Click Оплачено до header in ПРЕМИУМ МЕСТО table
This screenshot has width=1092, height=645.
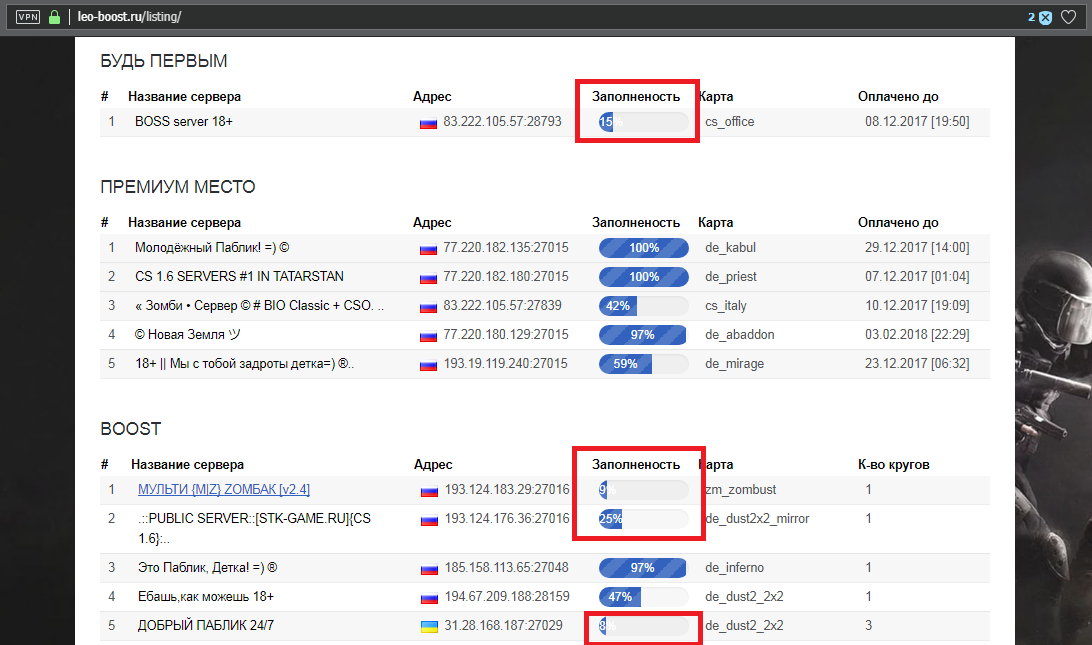tap(898, 223)
